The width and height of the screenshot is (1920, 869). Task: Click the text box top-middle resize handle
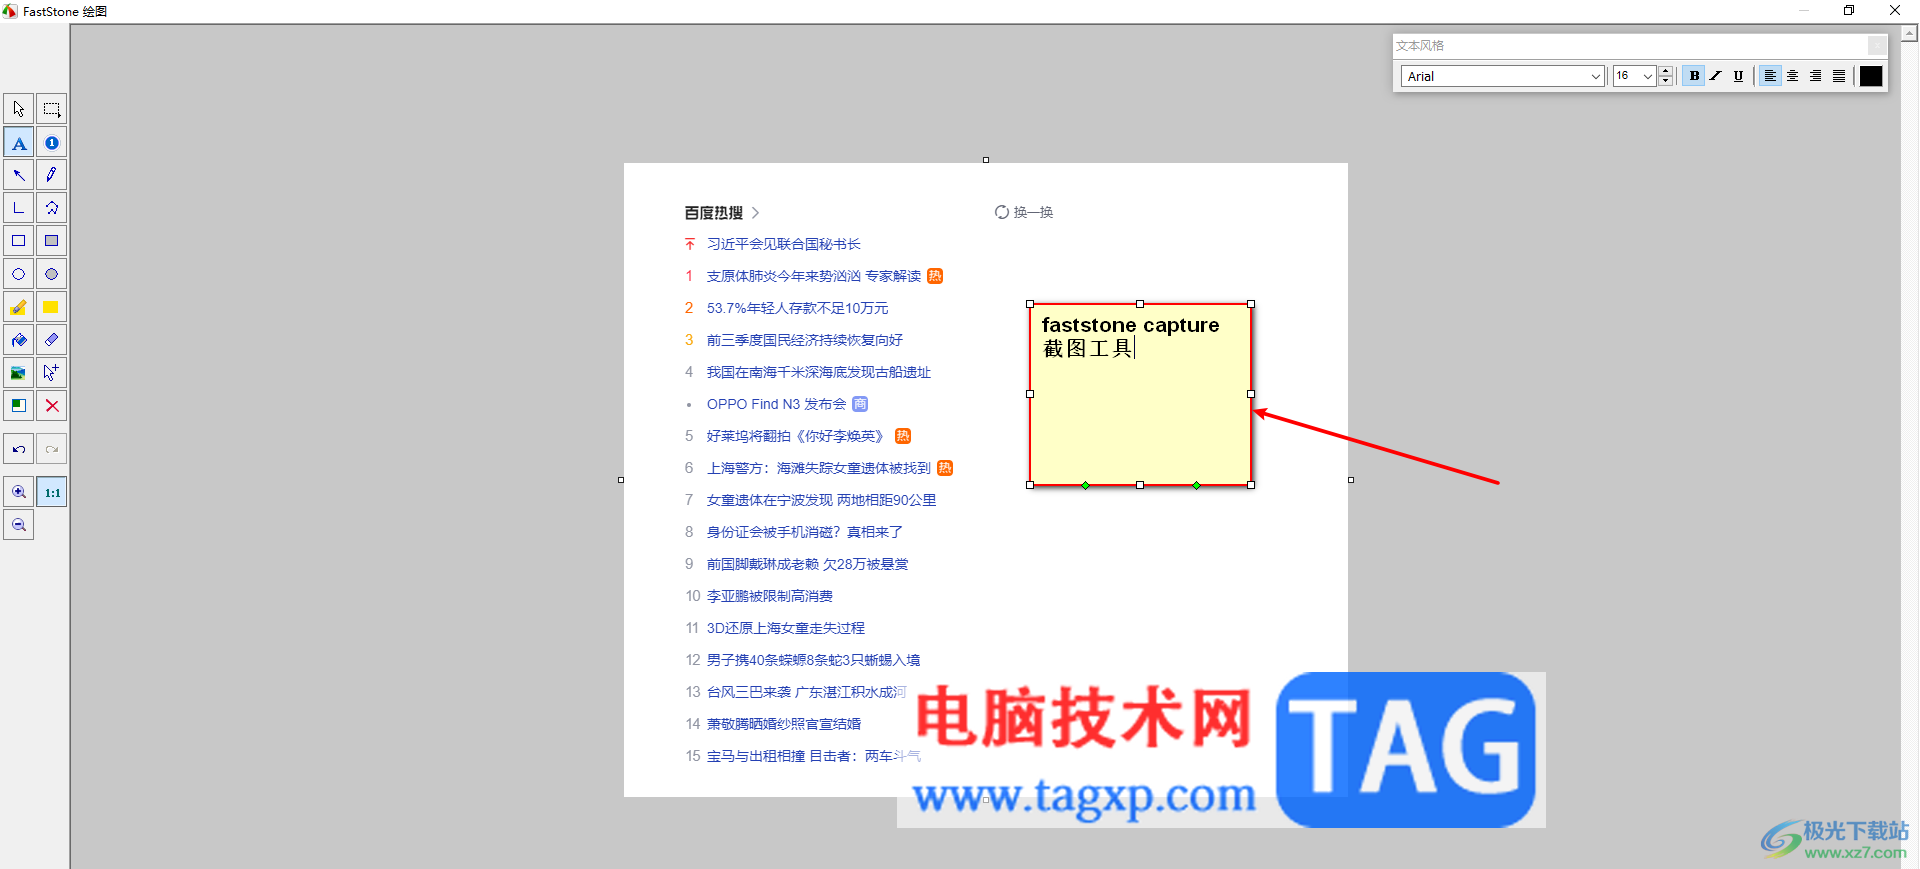click(1140, 304)
